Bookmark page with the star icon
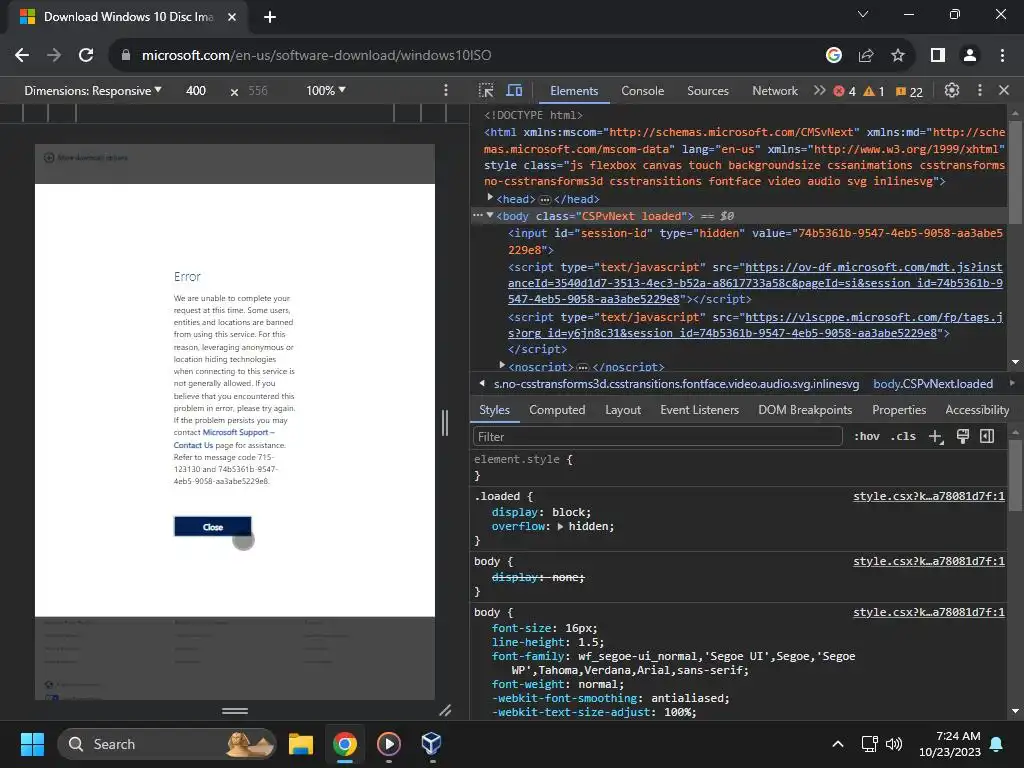 tap(898, 56)
